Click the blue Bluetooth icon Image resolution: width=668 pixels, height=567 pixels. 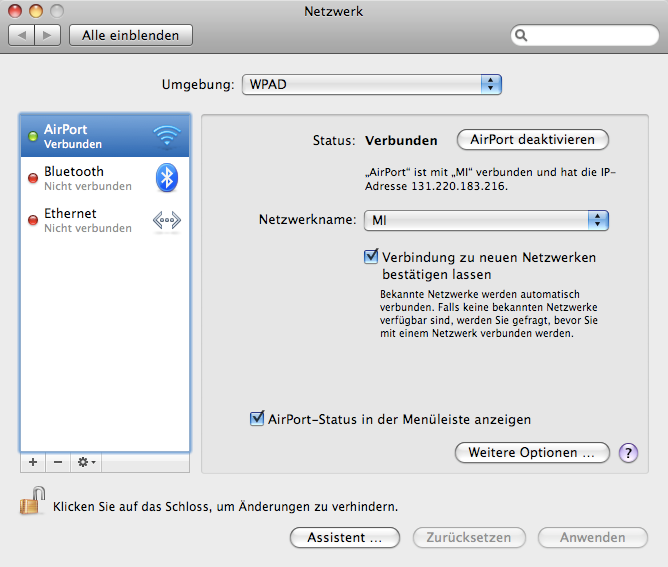click(167, 178)
